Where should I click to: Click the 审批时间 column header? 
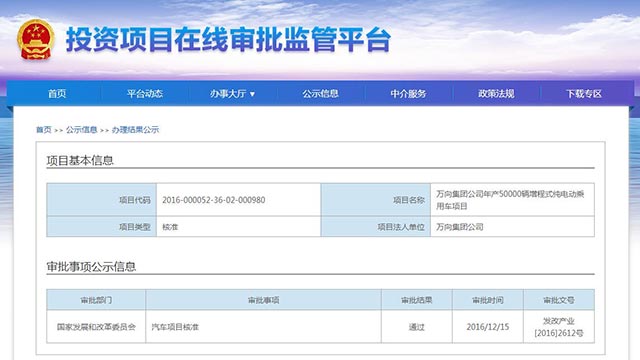click(x=488, y=300)
